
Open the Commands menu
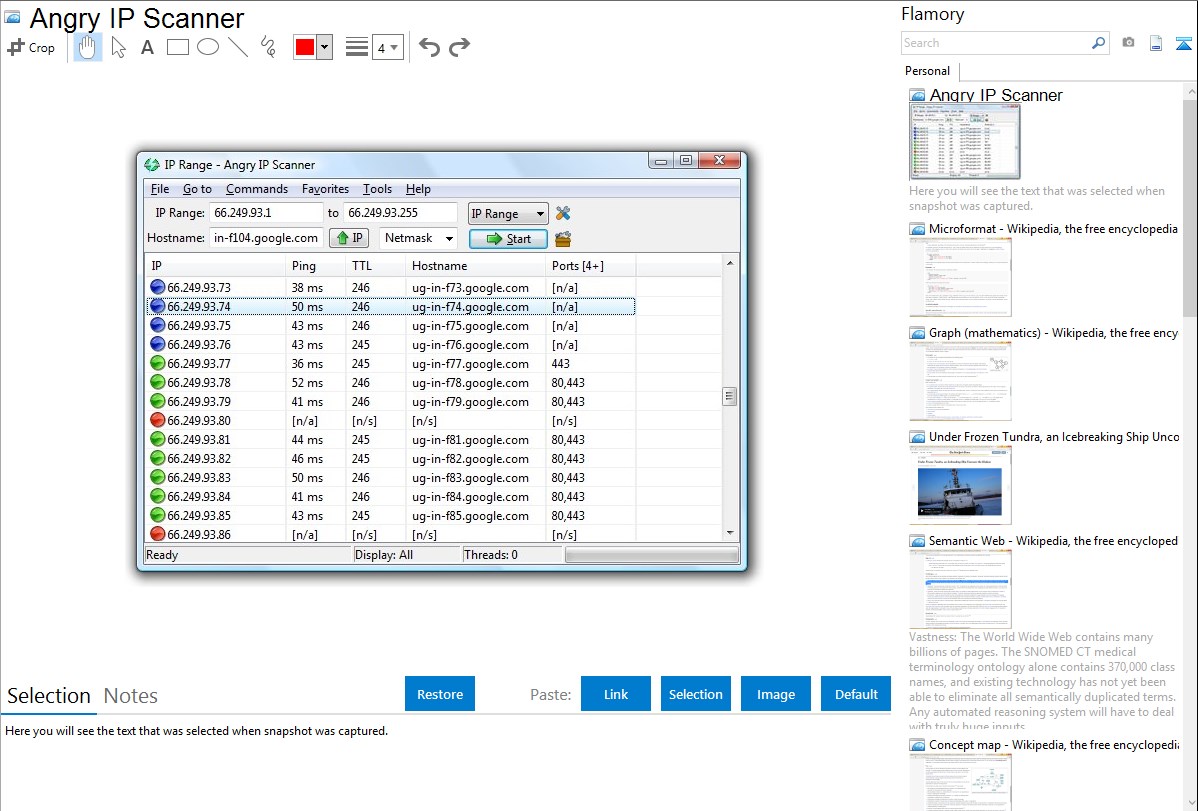pos(257,189)
